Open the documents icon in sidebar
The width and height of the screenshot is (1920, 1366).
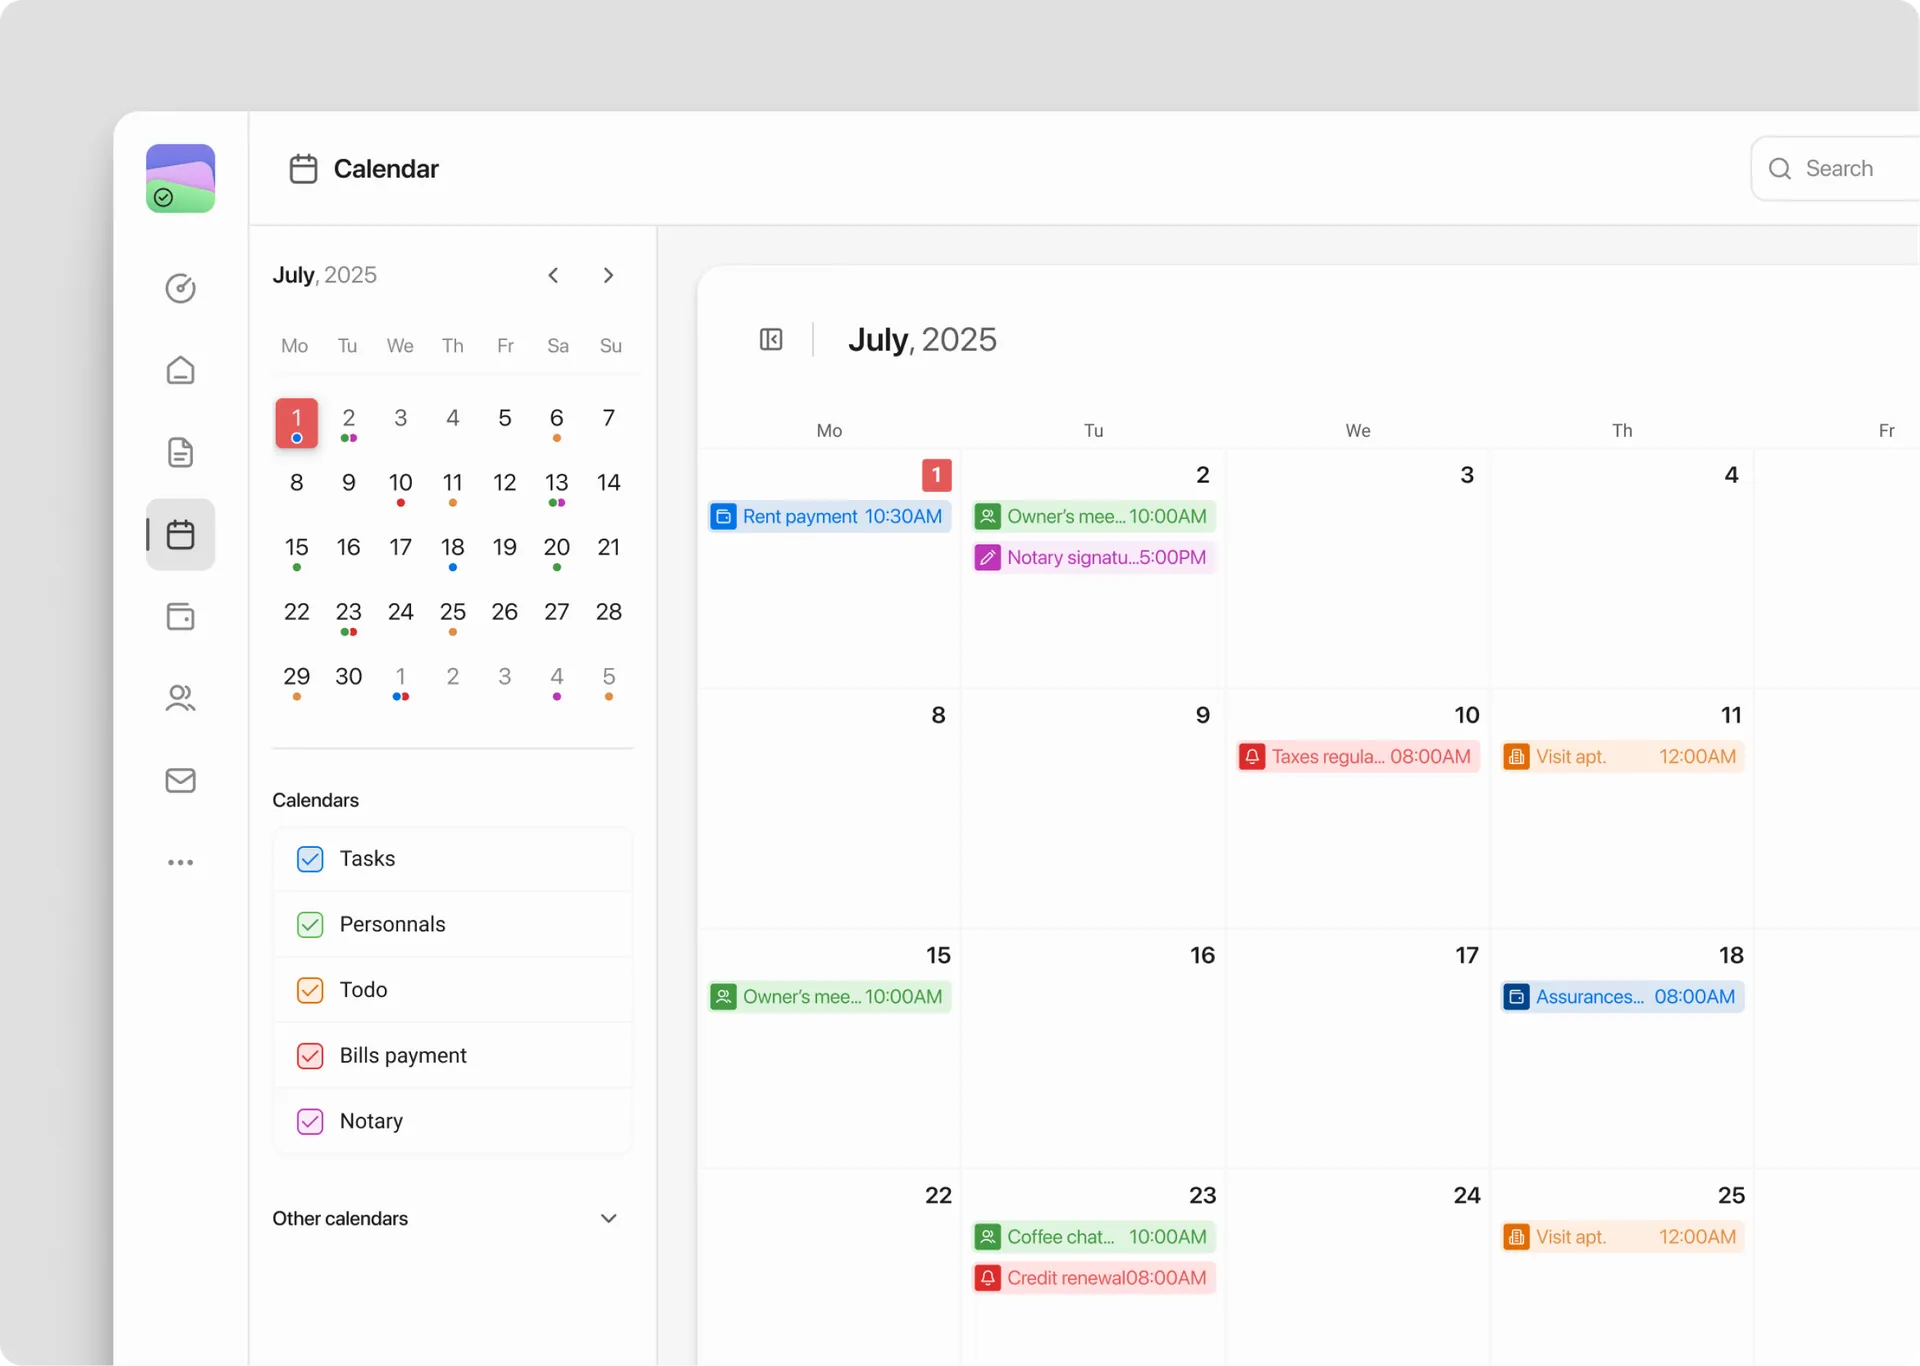[180, 452]
